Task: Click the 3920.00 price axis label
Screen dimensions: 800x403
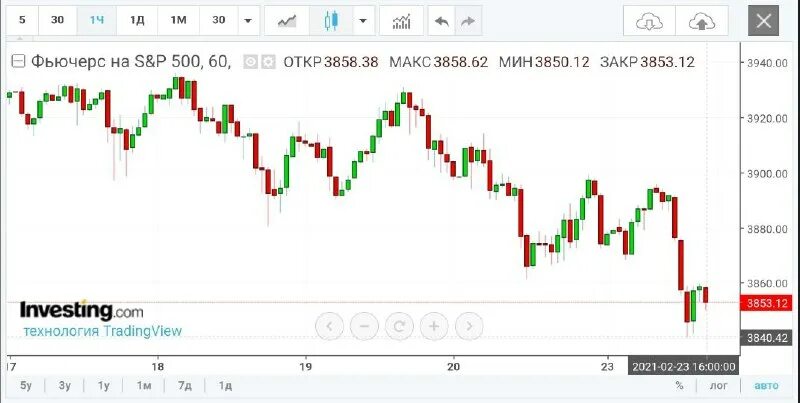Action: (x=767, y=118)
